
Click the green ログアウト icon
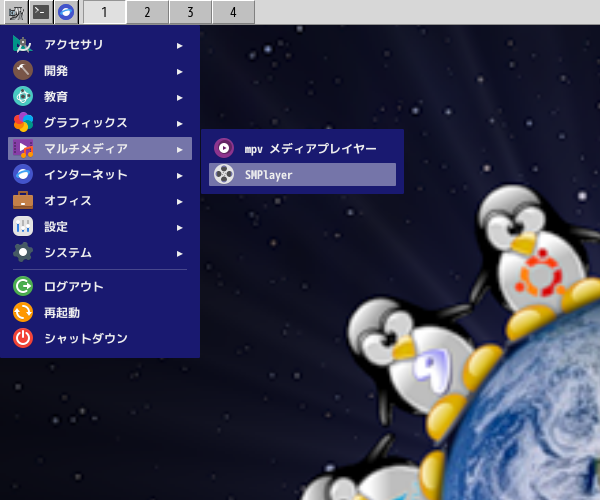click(23, 286)
